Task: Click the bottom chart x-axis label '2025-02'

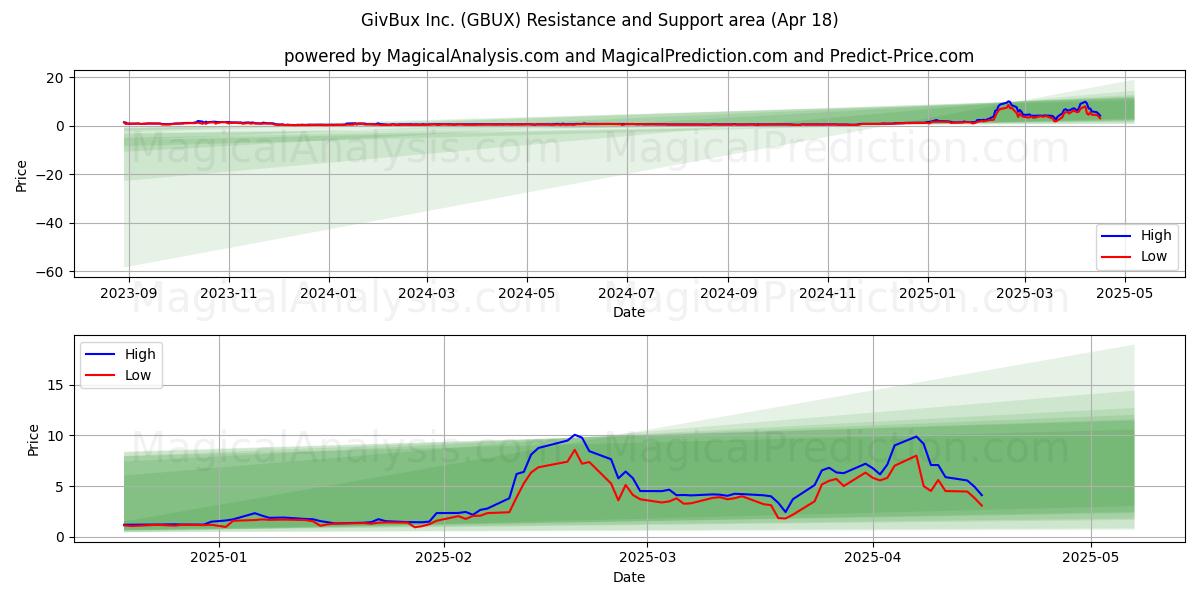Action: coord(443,557)
